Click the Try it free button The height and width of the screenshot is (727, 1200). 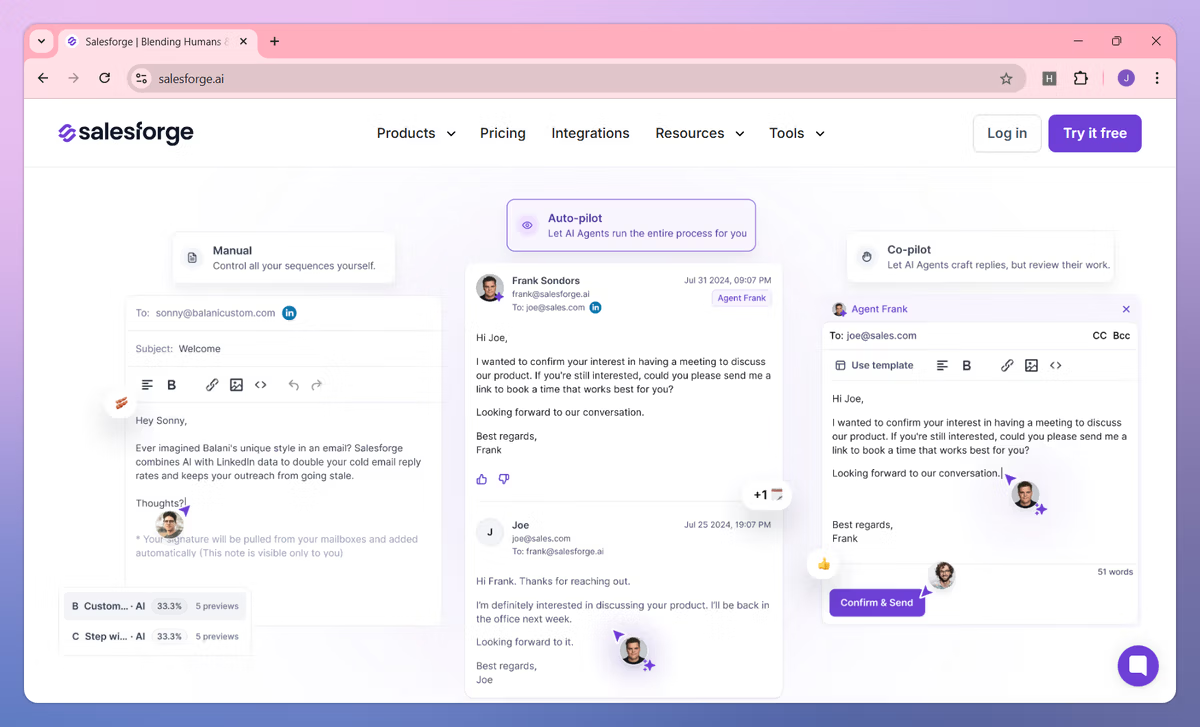(x=1095, y=133)
